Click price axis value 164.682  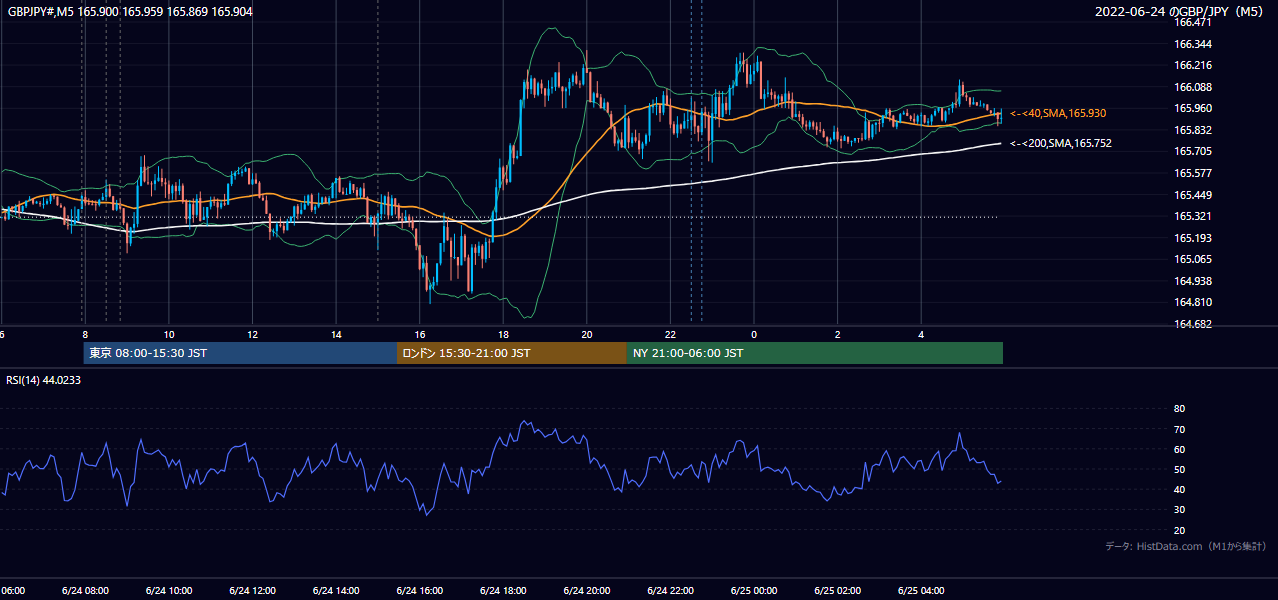pyautogui.click(x=1193, y=324)
